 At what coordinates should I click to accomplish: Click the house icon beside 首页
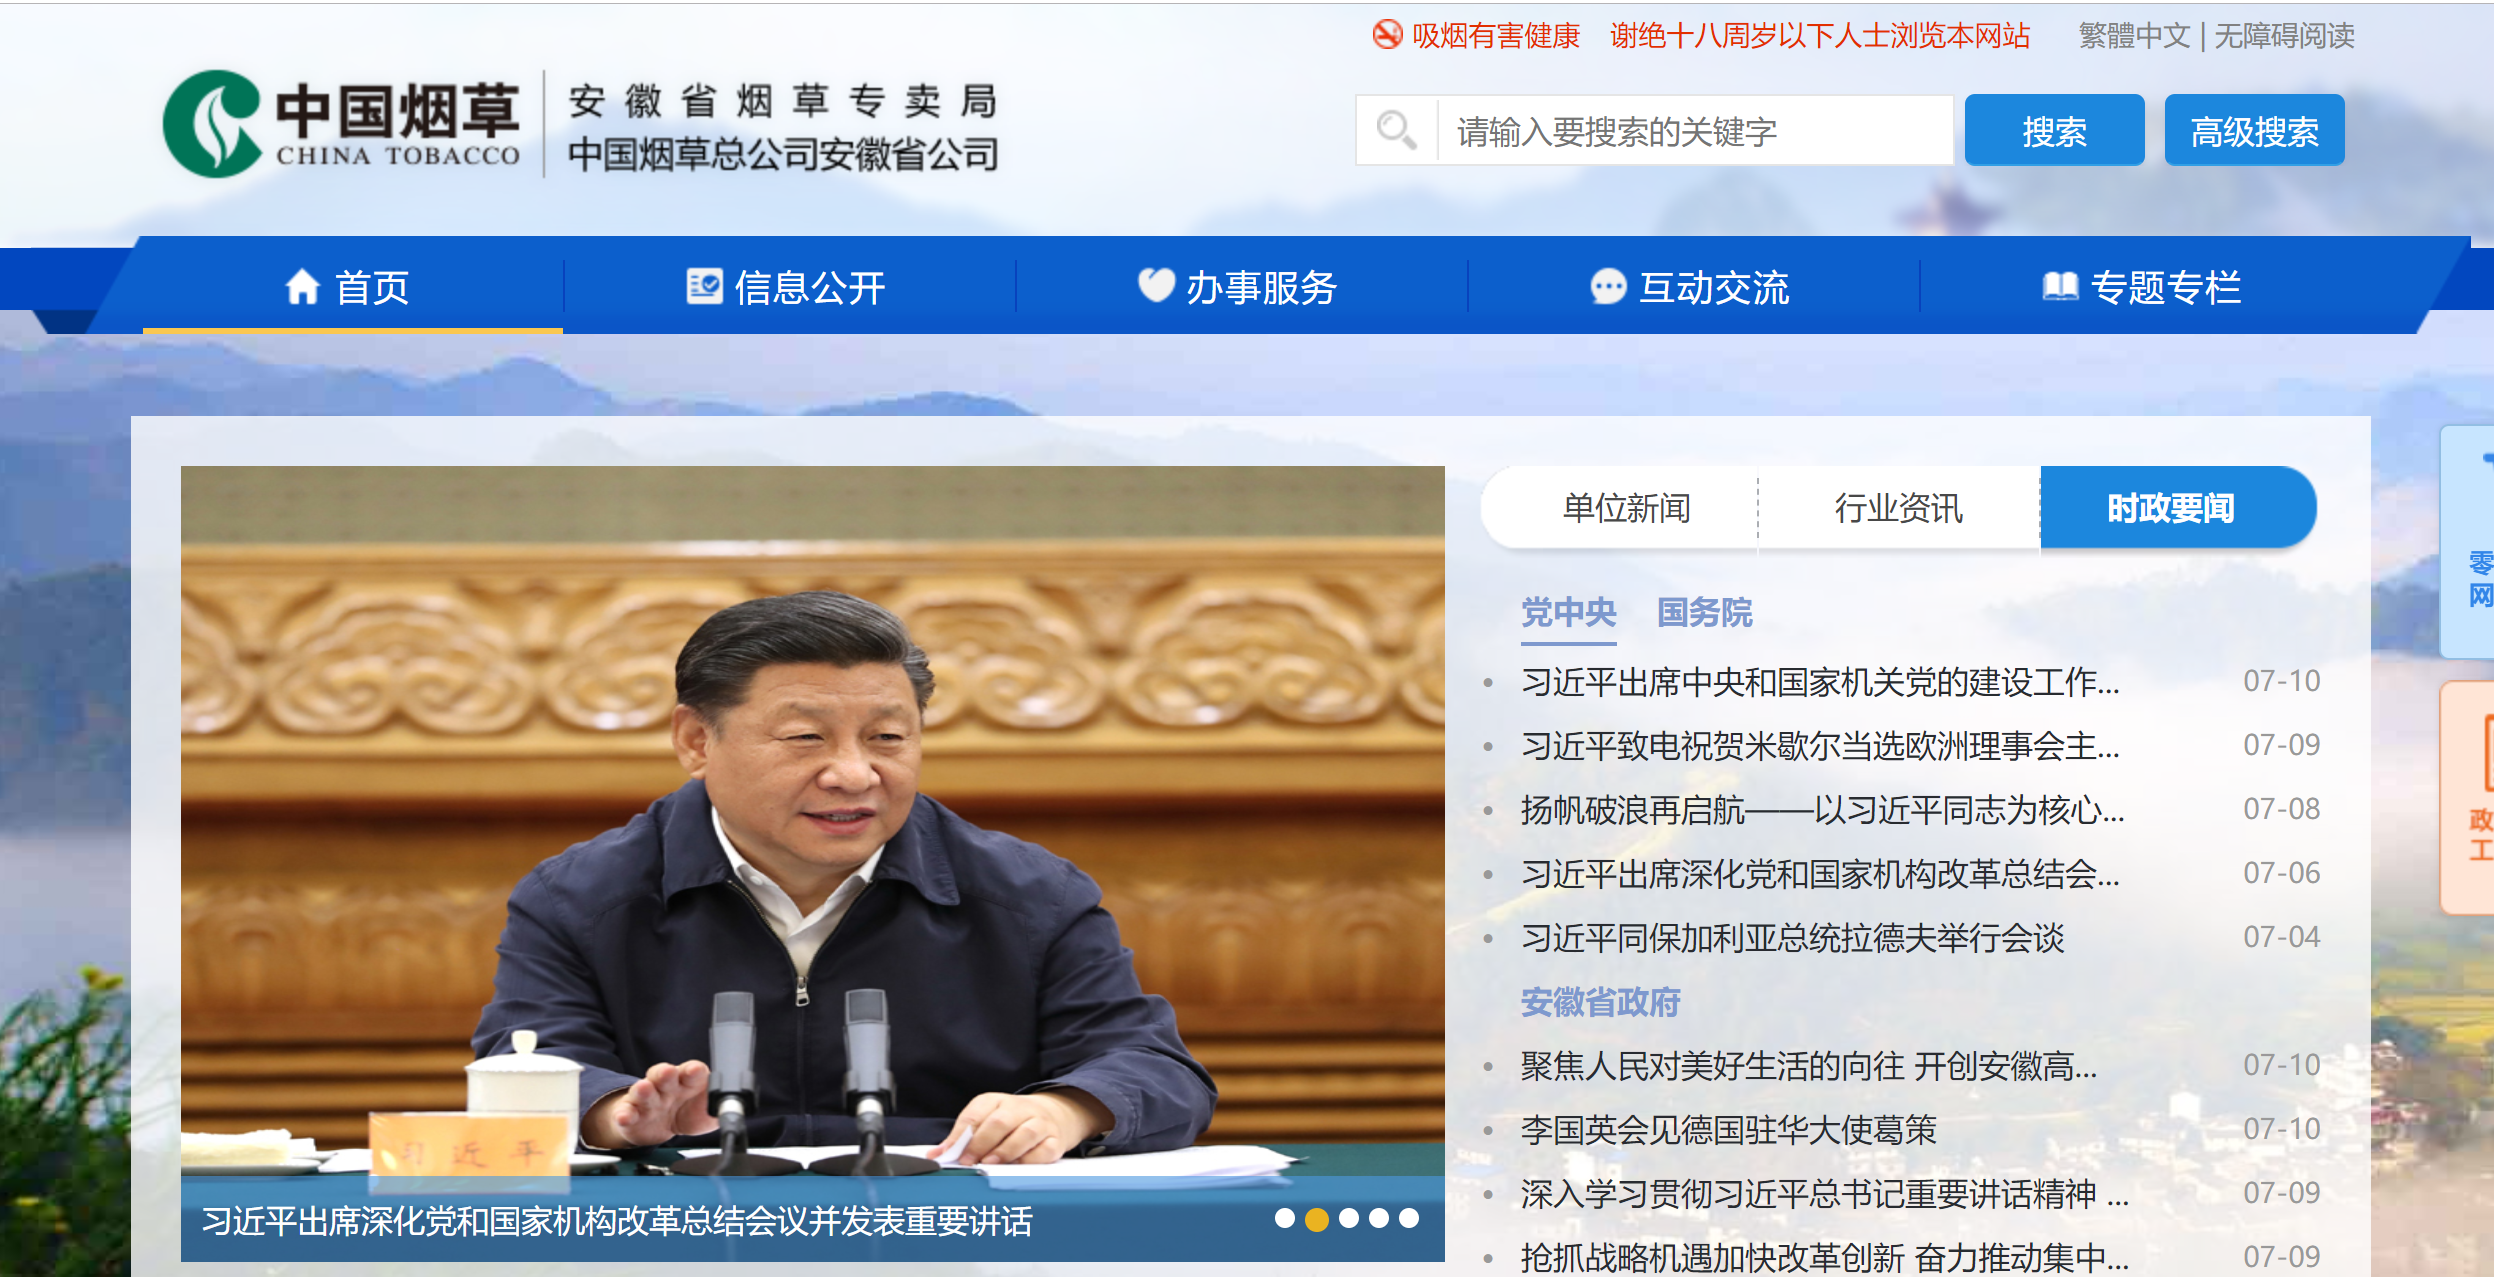[302, 287]
